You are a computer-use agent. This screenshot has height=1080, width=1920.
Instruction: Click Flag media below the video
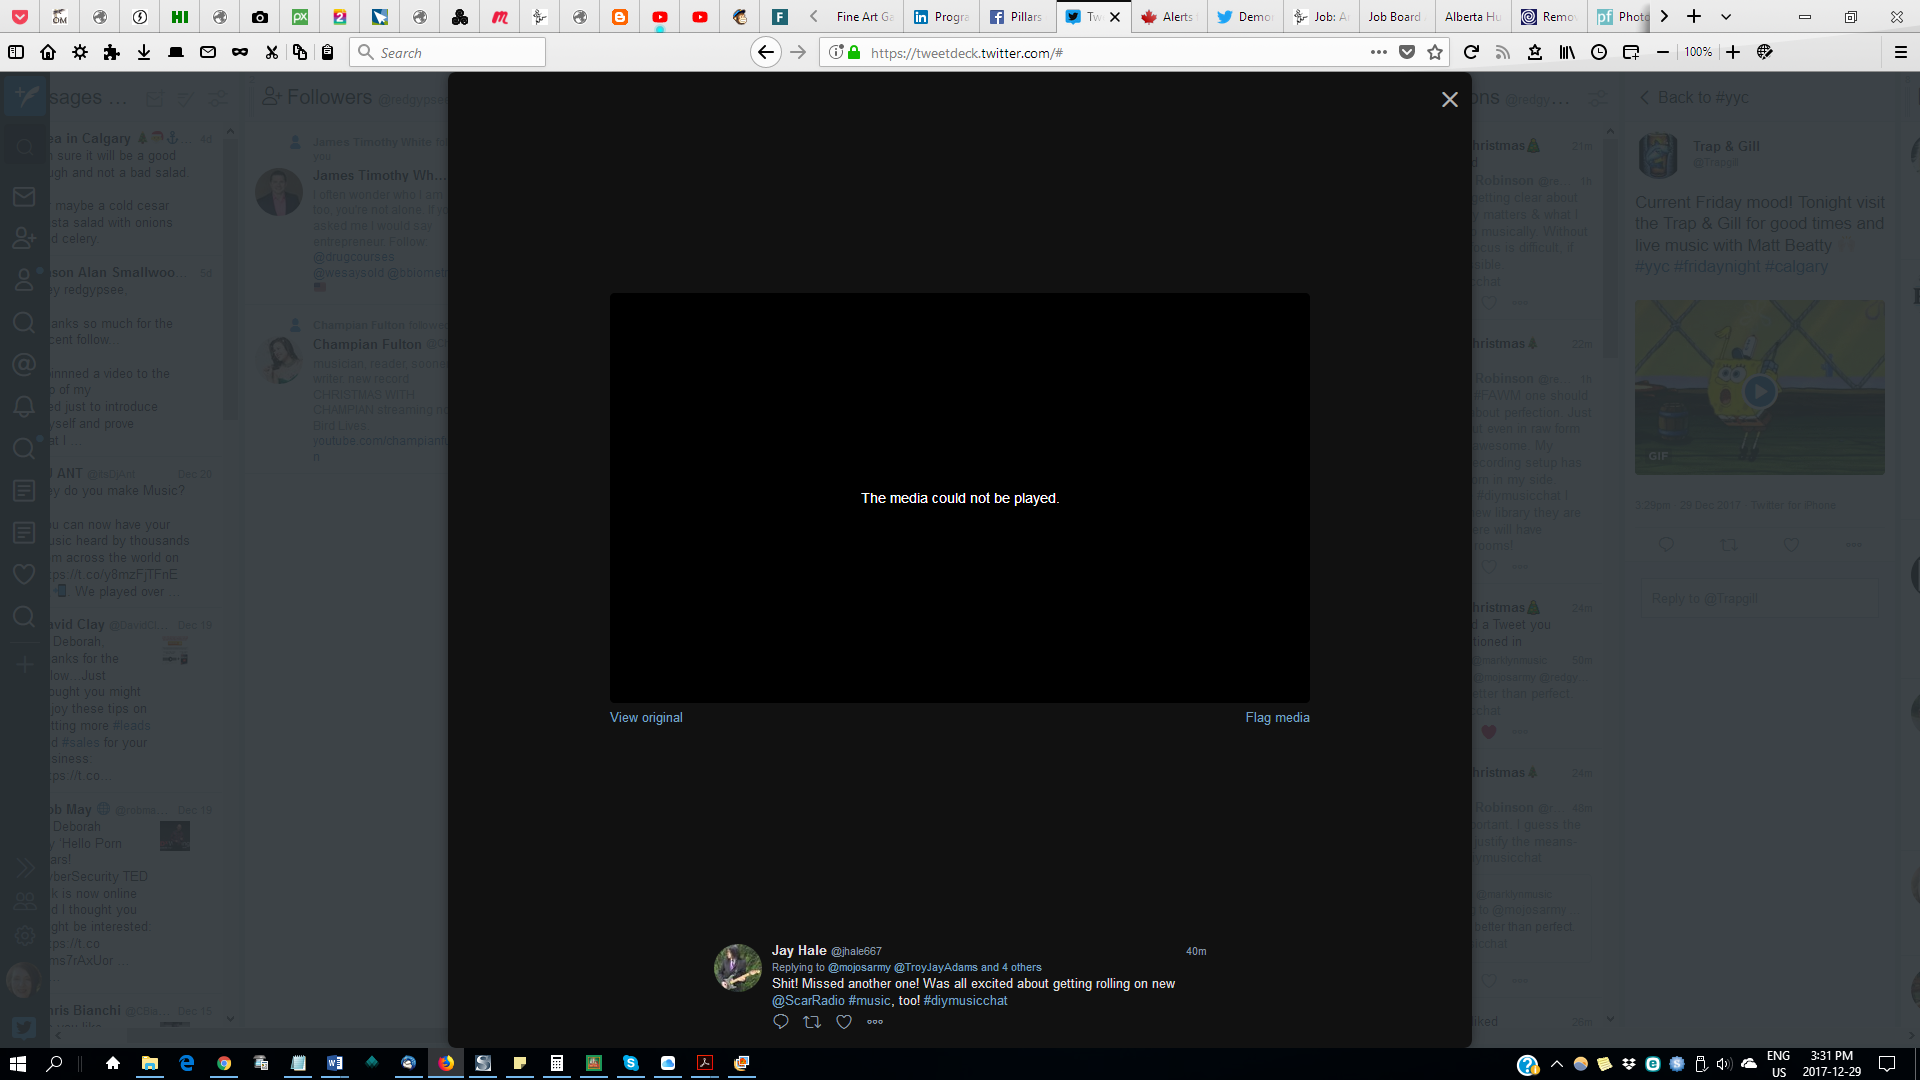[x=1276, y=717]
